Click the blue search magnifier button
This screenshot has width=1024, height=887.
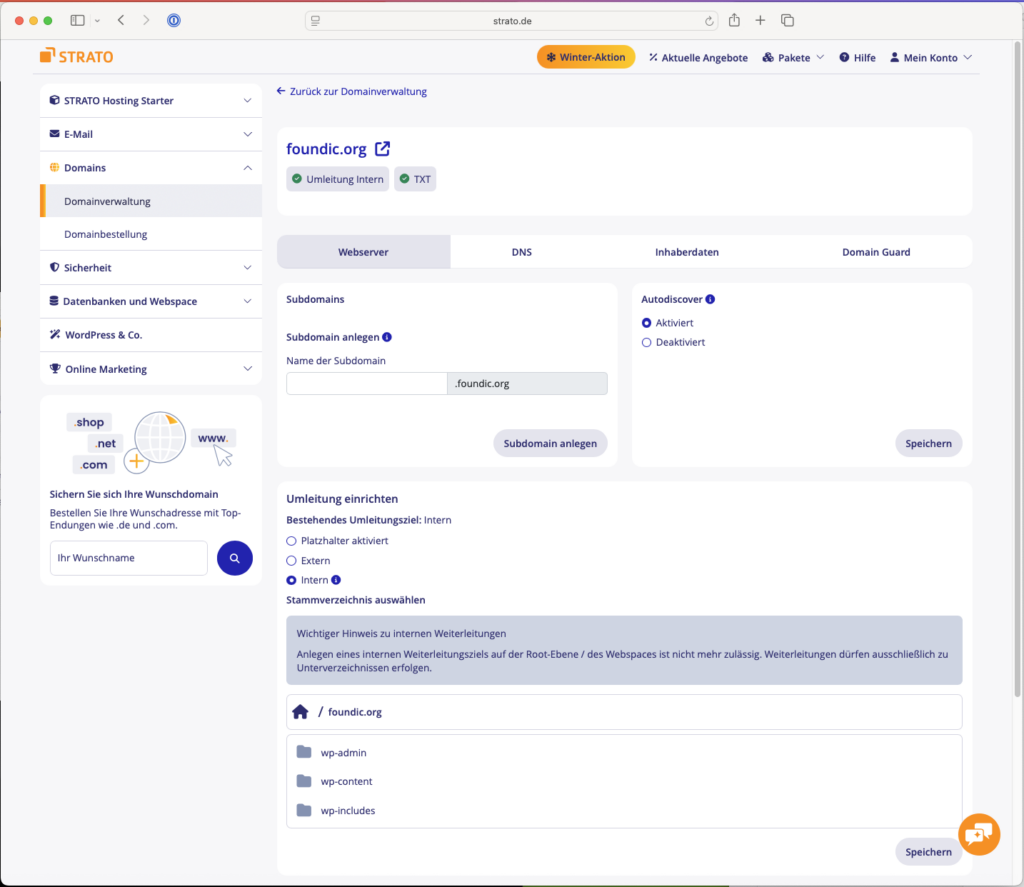pos(234,558)
